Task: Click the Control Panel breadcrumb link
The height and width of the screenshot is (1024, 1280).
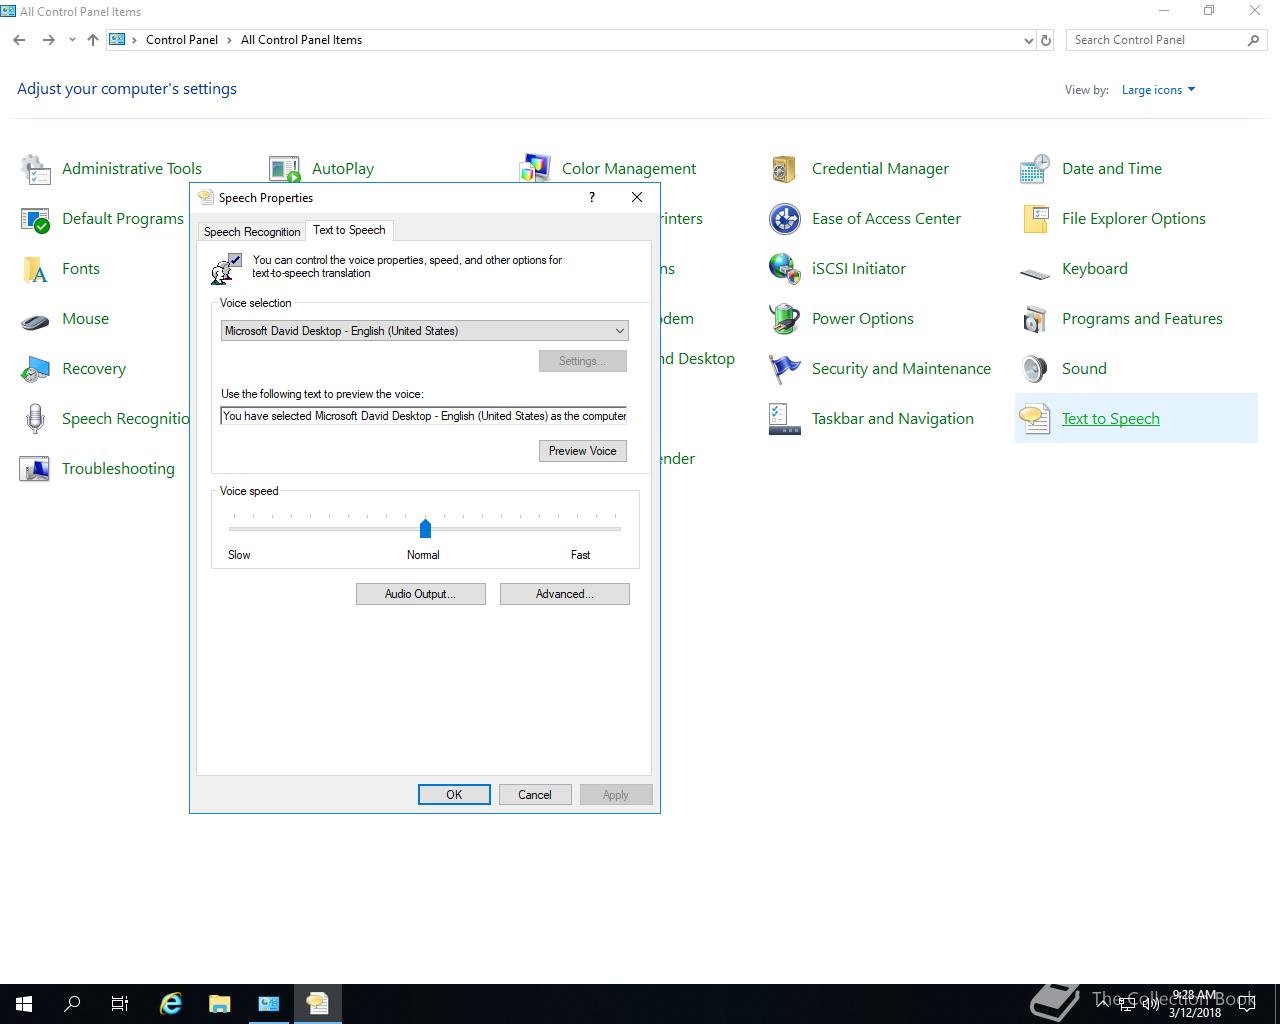Action: click(x=182, y=40)
